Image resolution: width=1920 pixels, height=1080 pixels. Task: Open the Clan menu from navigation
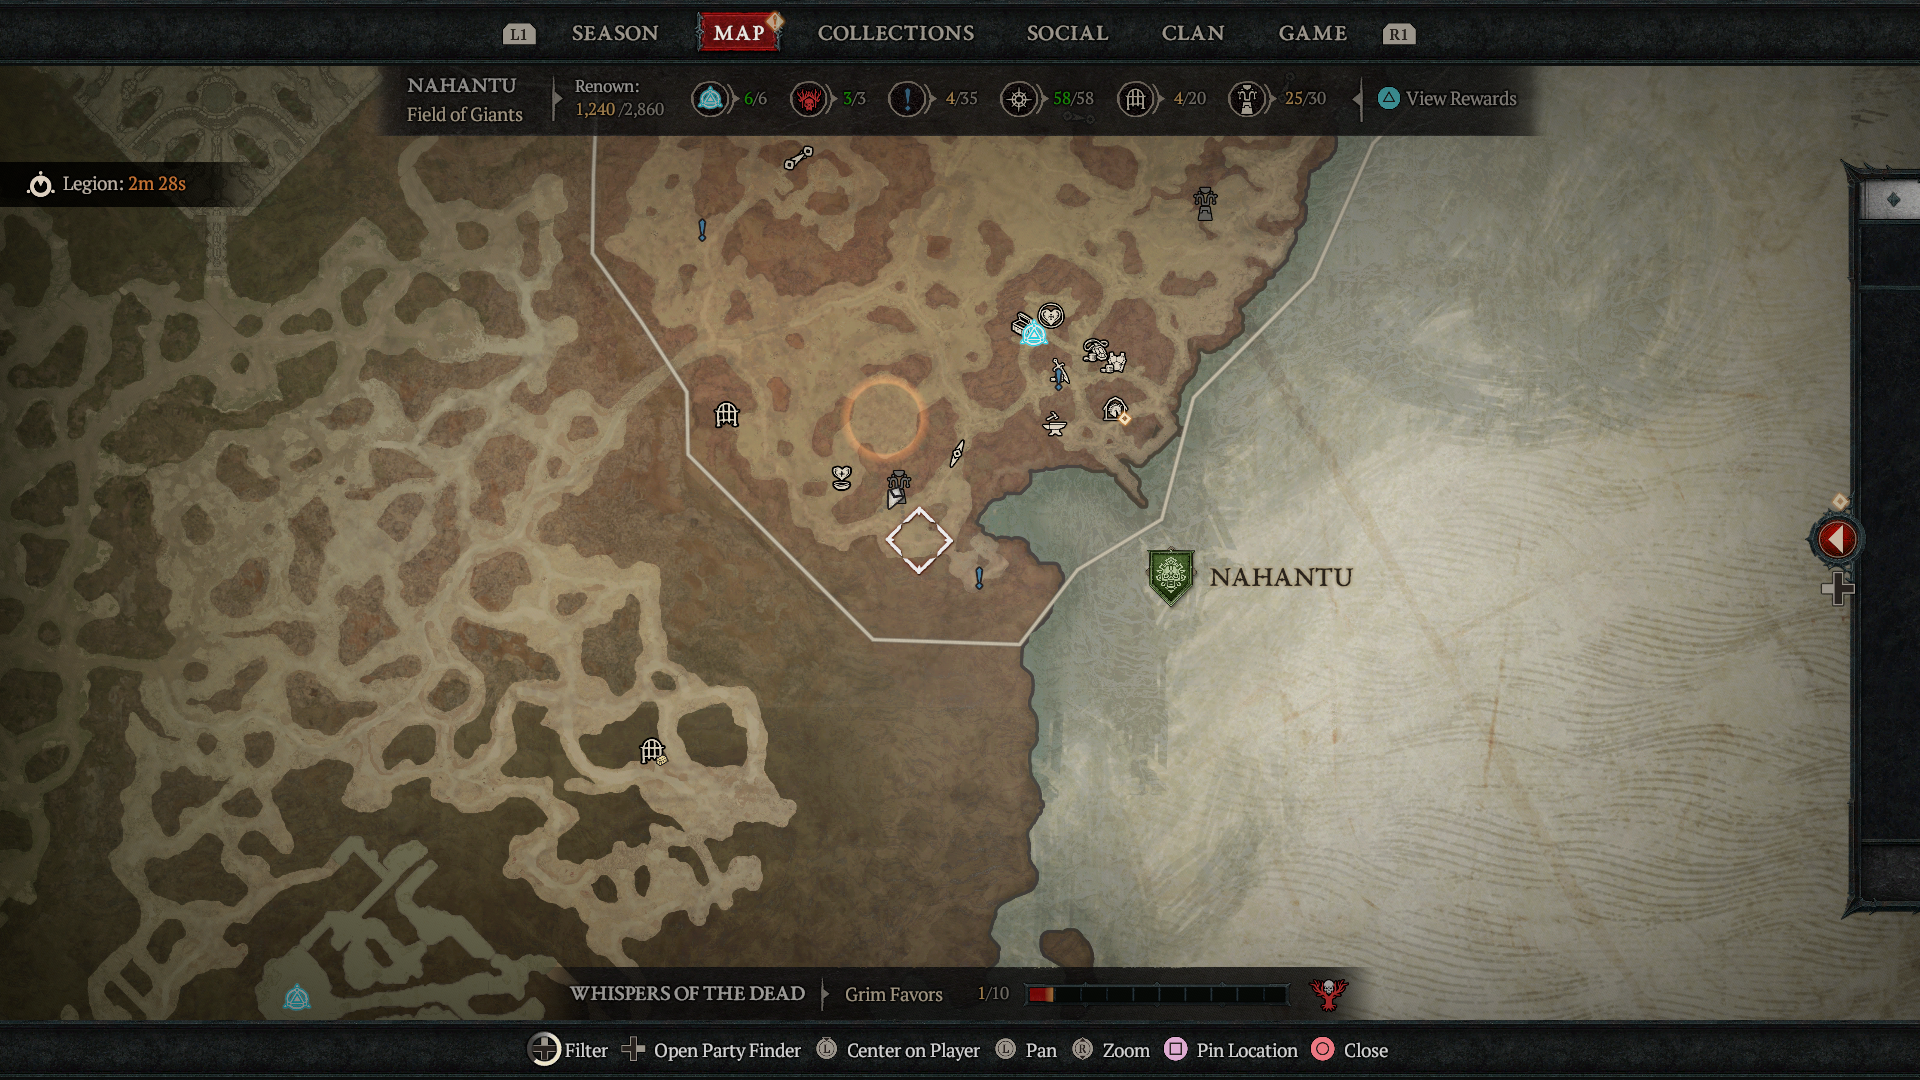pos(1192,33)
